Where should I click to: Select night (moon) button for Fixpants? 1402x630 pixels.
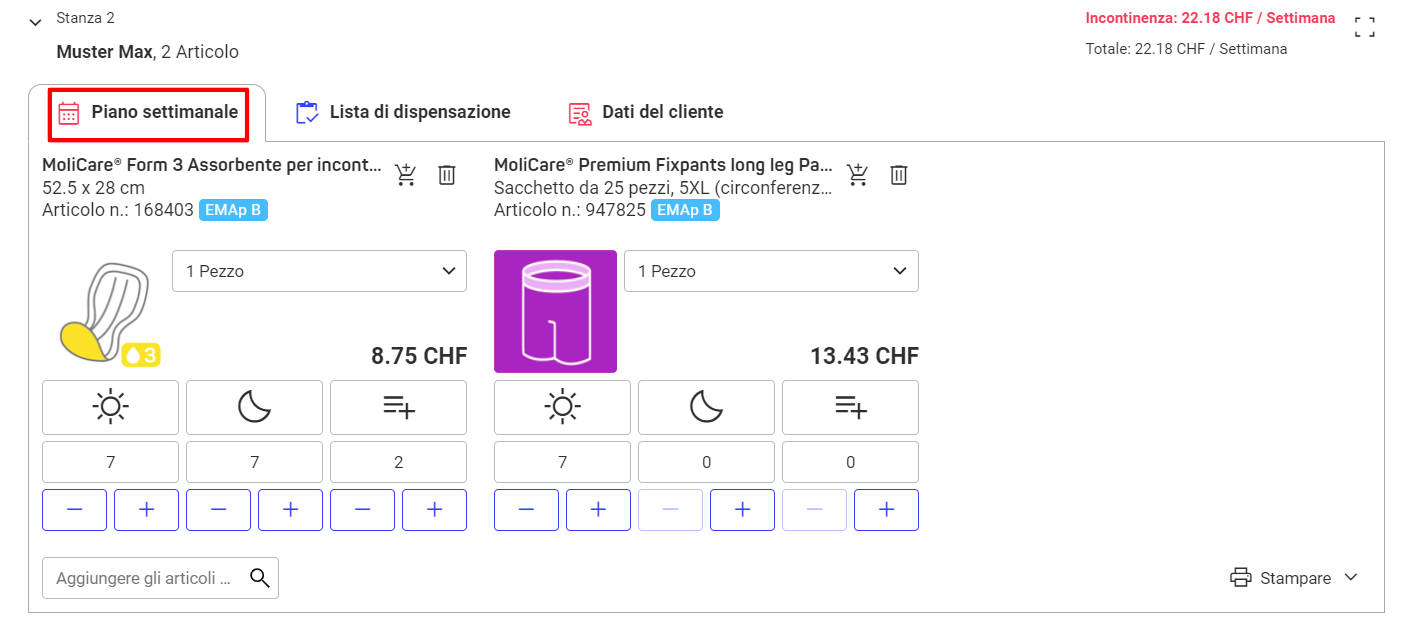(706, 407)
